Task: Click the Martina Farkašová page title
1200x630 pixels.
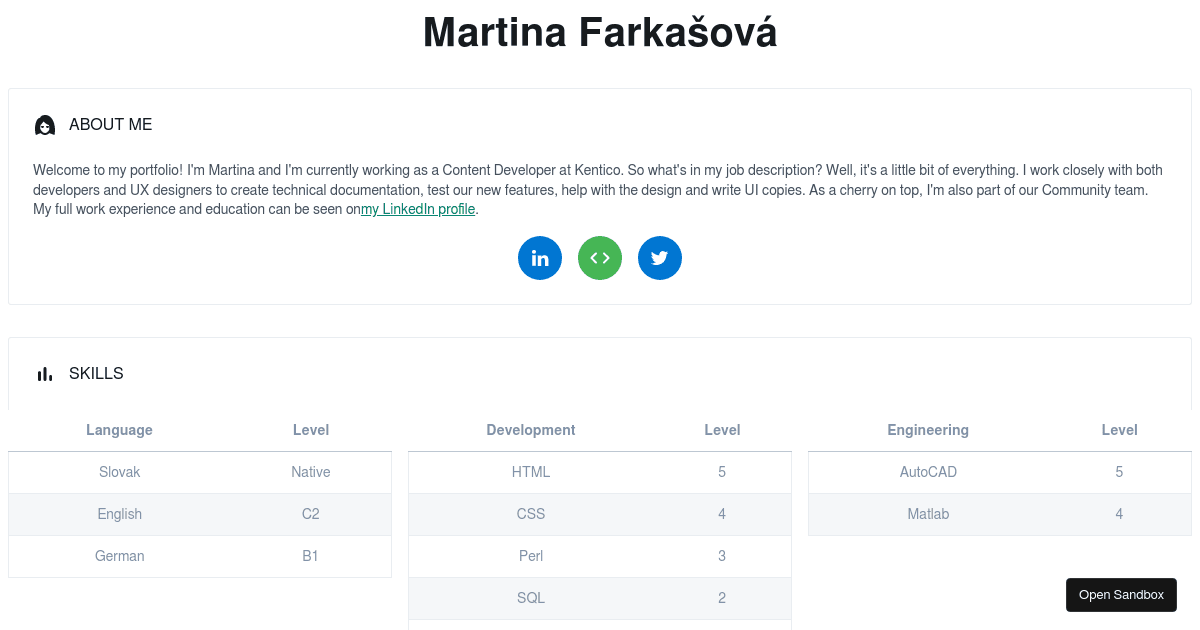Action: tap(600, 32)
